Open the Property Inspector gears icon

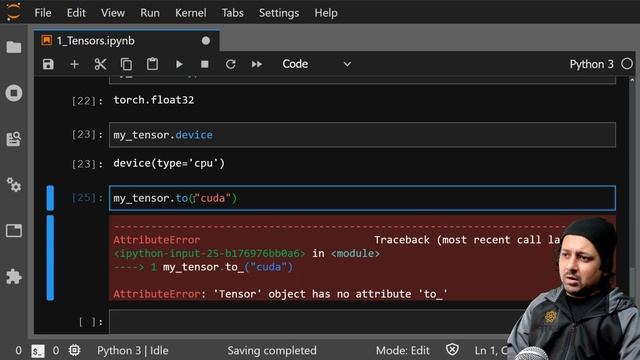point(14,185)
